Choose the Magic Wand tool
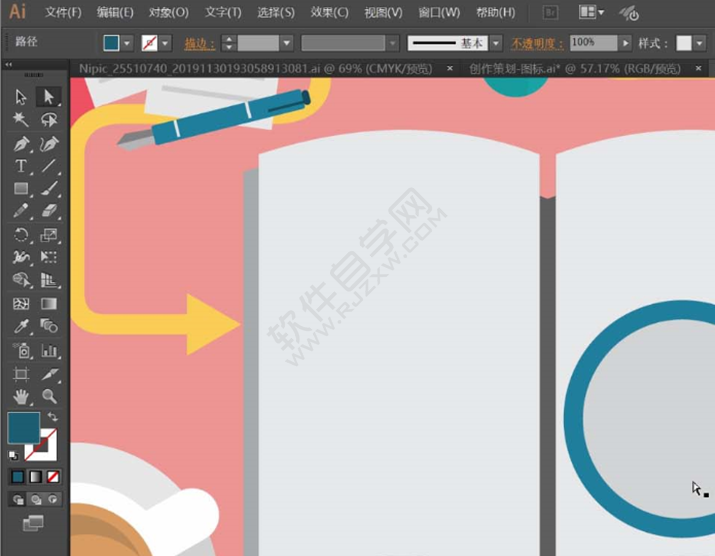The height and width of the screenshot is (556, 715). (21, 120)
